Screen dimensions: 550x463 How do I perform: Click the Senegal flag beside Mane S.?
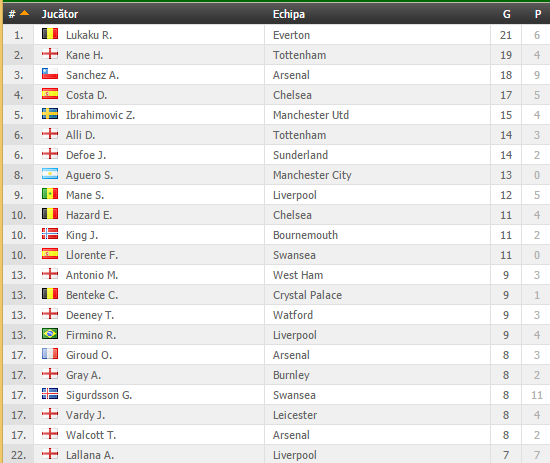(x=50, y=194)
